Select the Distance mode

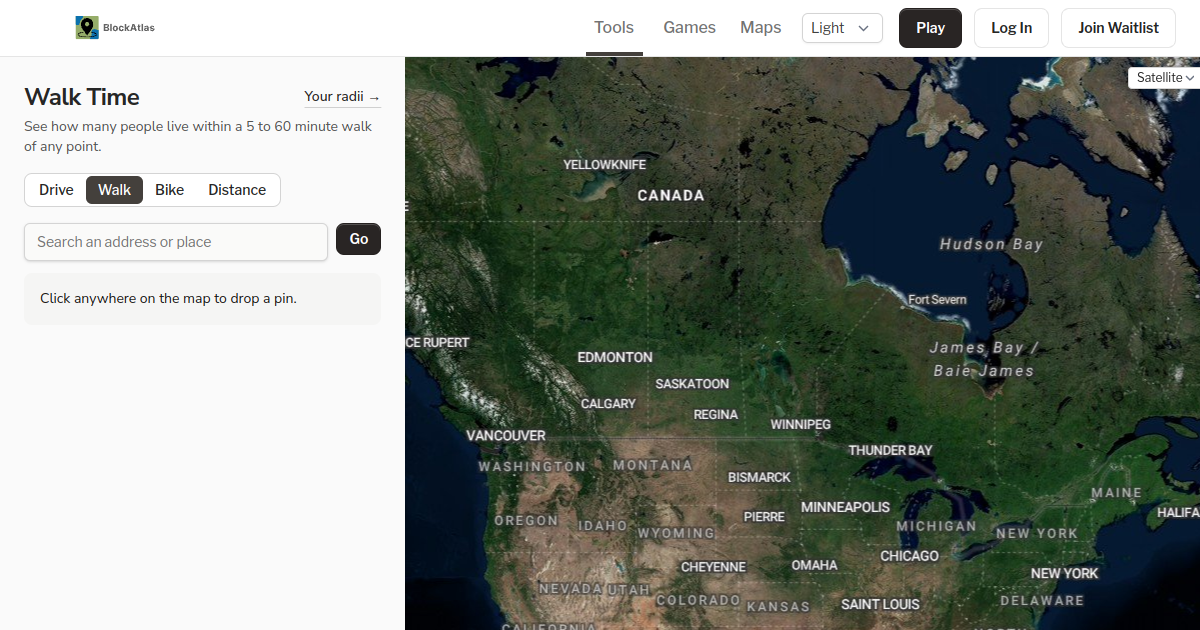point(237,190)
